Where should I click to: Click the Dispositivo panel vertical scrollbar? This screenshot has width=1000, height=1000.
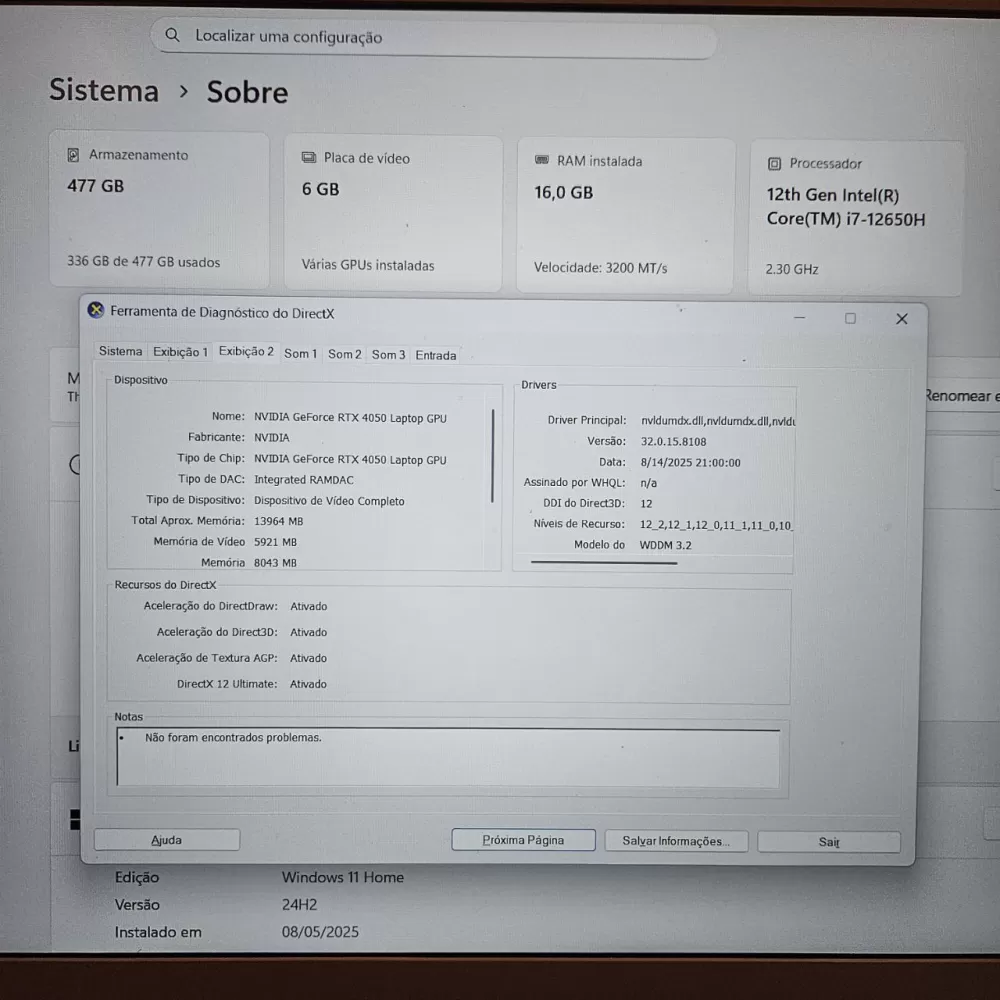[x=492, y=456]
